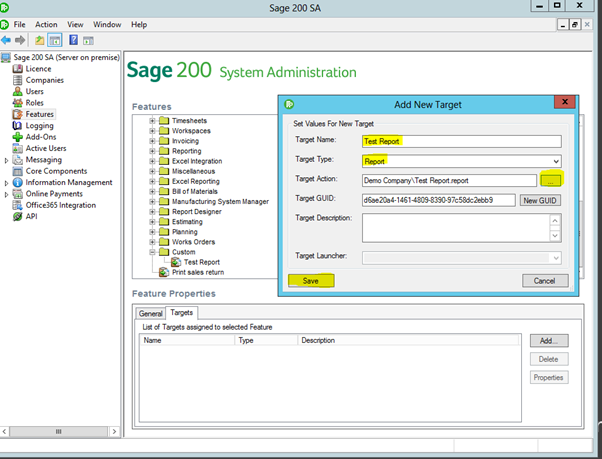Switch to the General tab
602x459 pixels.
pyautogui.click(x=150, y=314)
